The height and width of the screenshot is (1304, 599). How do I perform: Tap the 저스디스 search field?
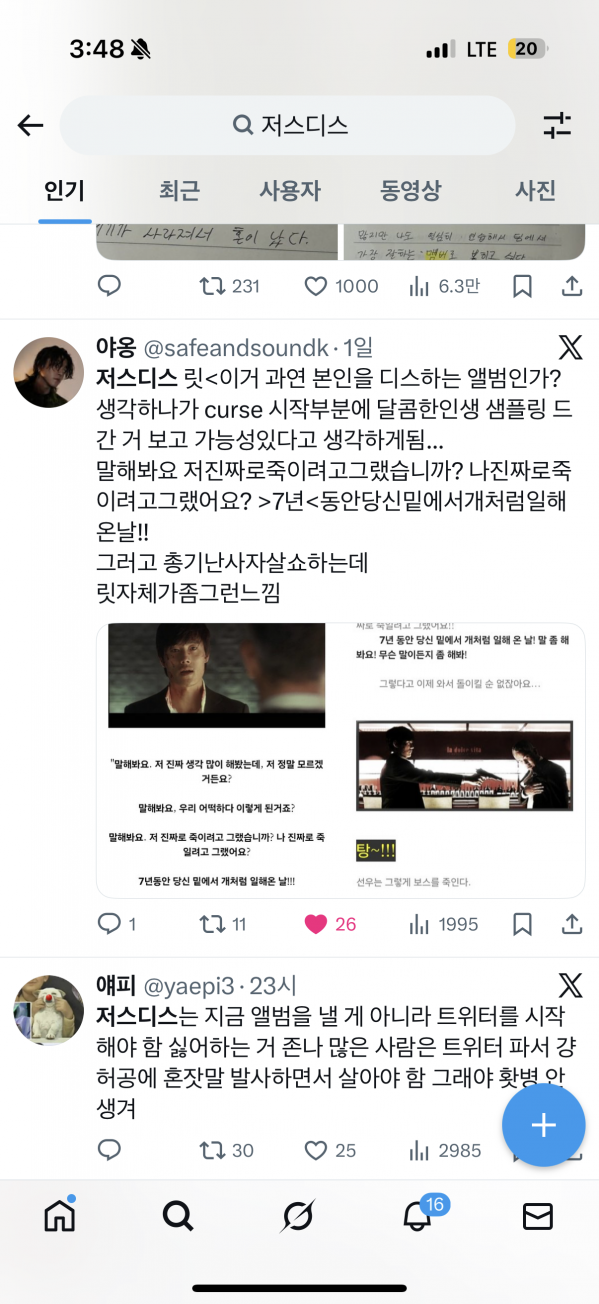click(x=288, y=125)
